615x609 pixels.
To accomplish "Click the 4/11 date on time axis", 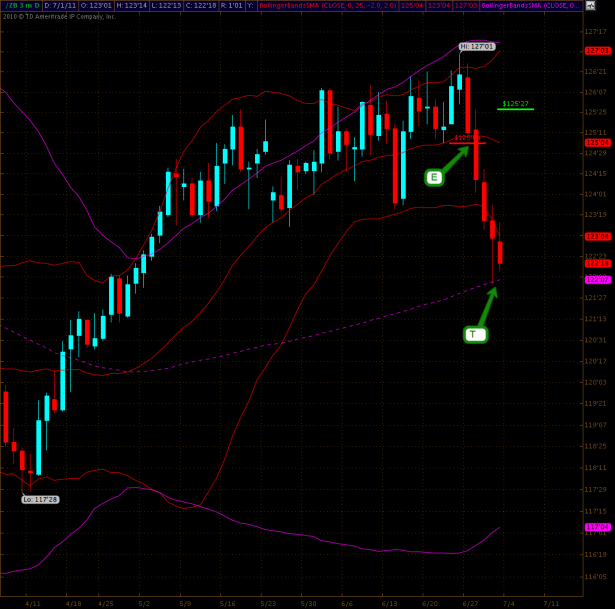I will (33, 603).
